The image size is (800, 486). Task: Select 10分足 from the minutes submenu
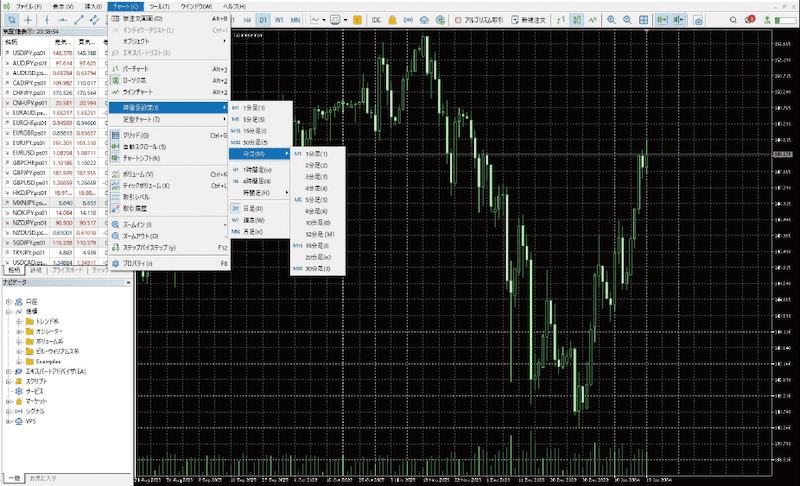pos(316,220)
